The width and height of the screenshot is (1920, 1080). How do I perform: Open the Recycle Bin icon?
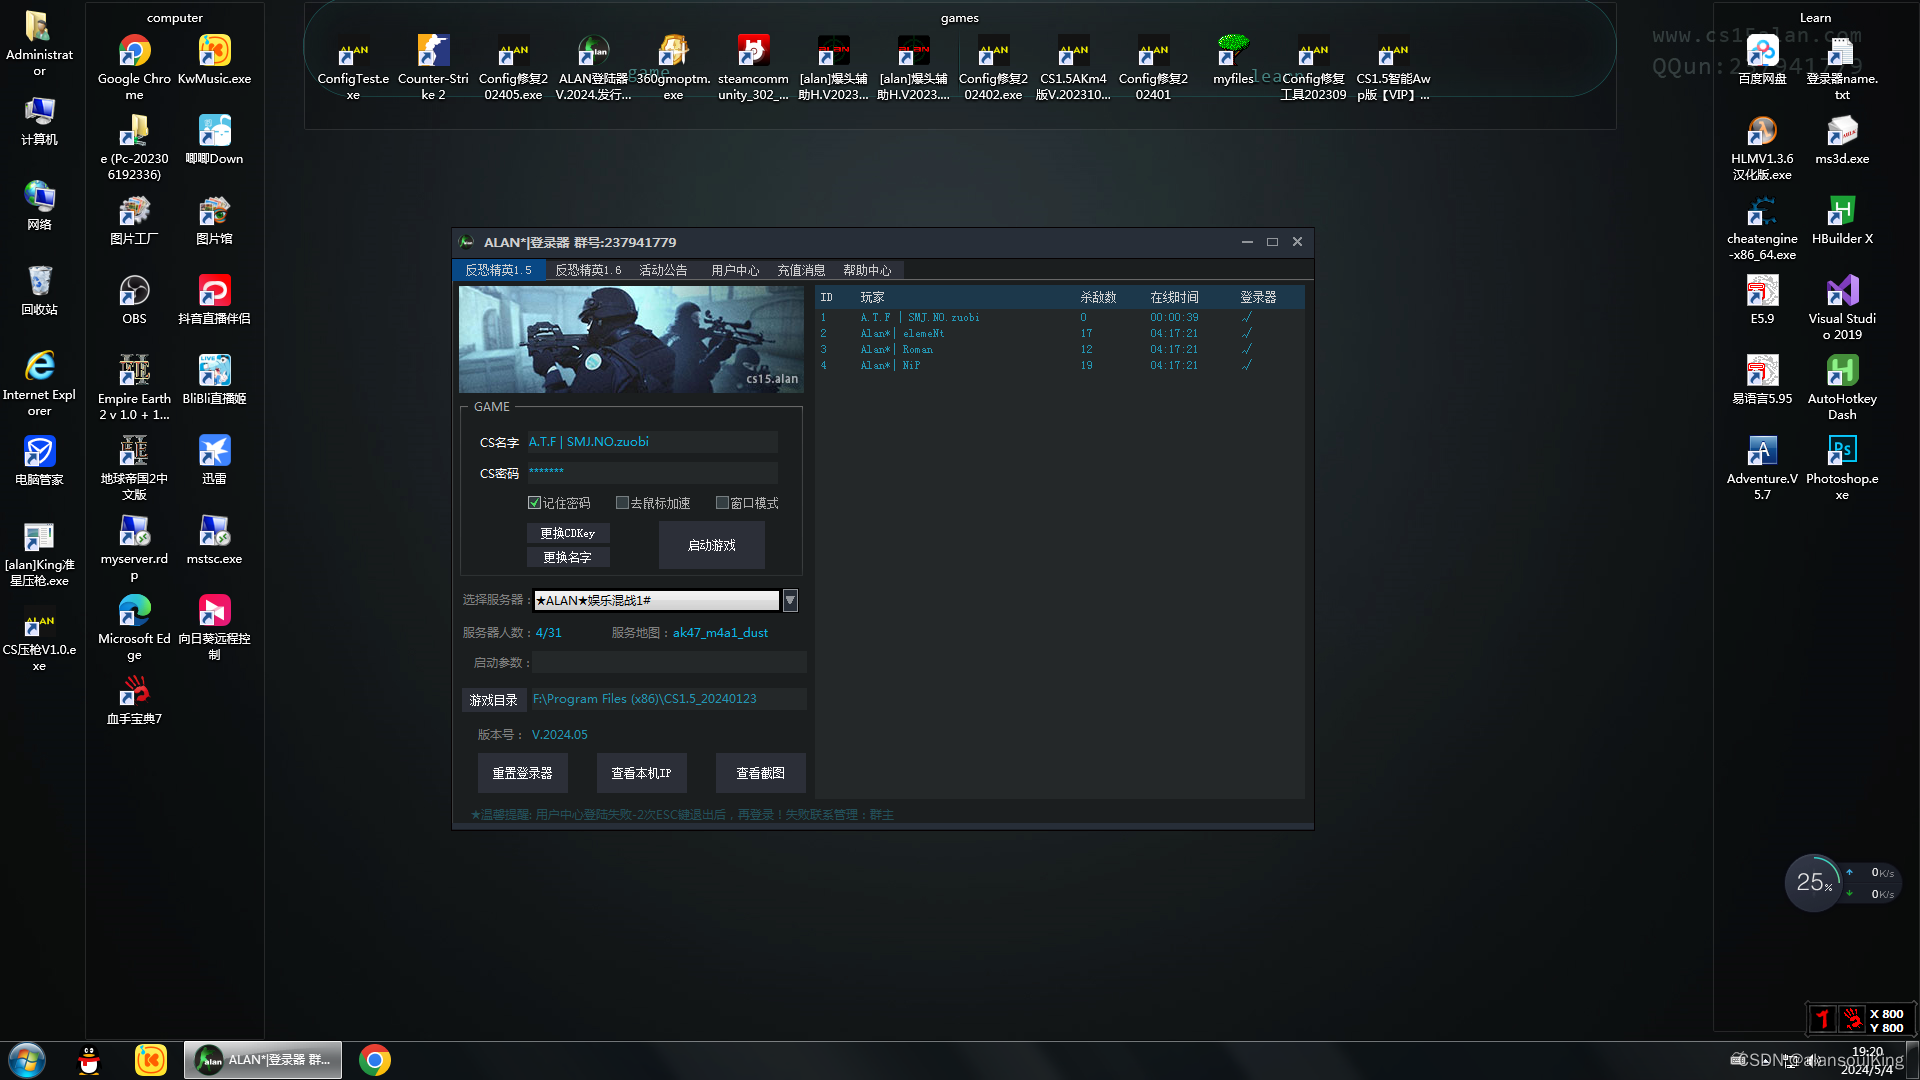pos(39,282)
